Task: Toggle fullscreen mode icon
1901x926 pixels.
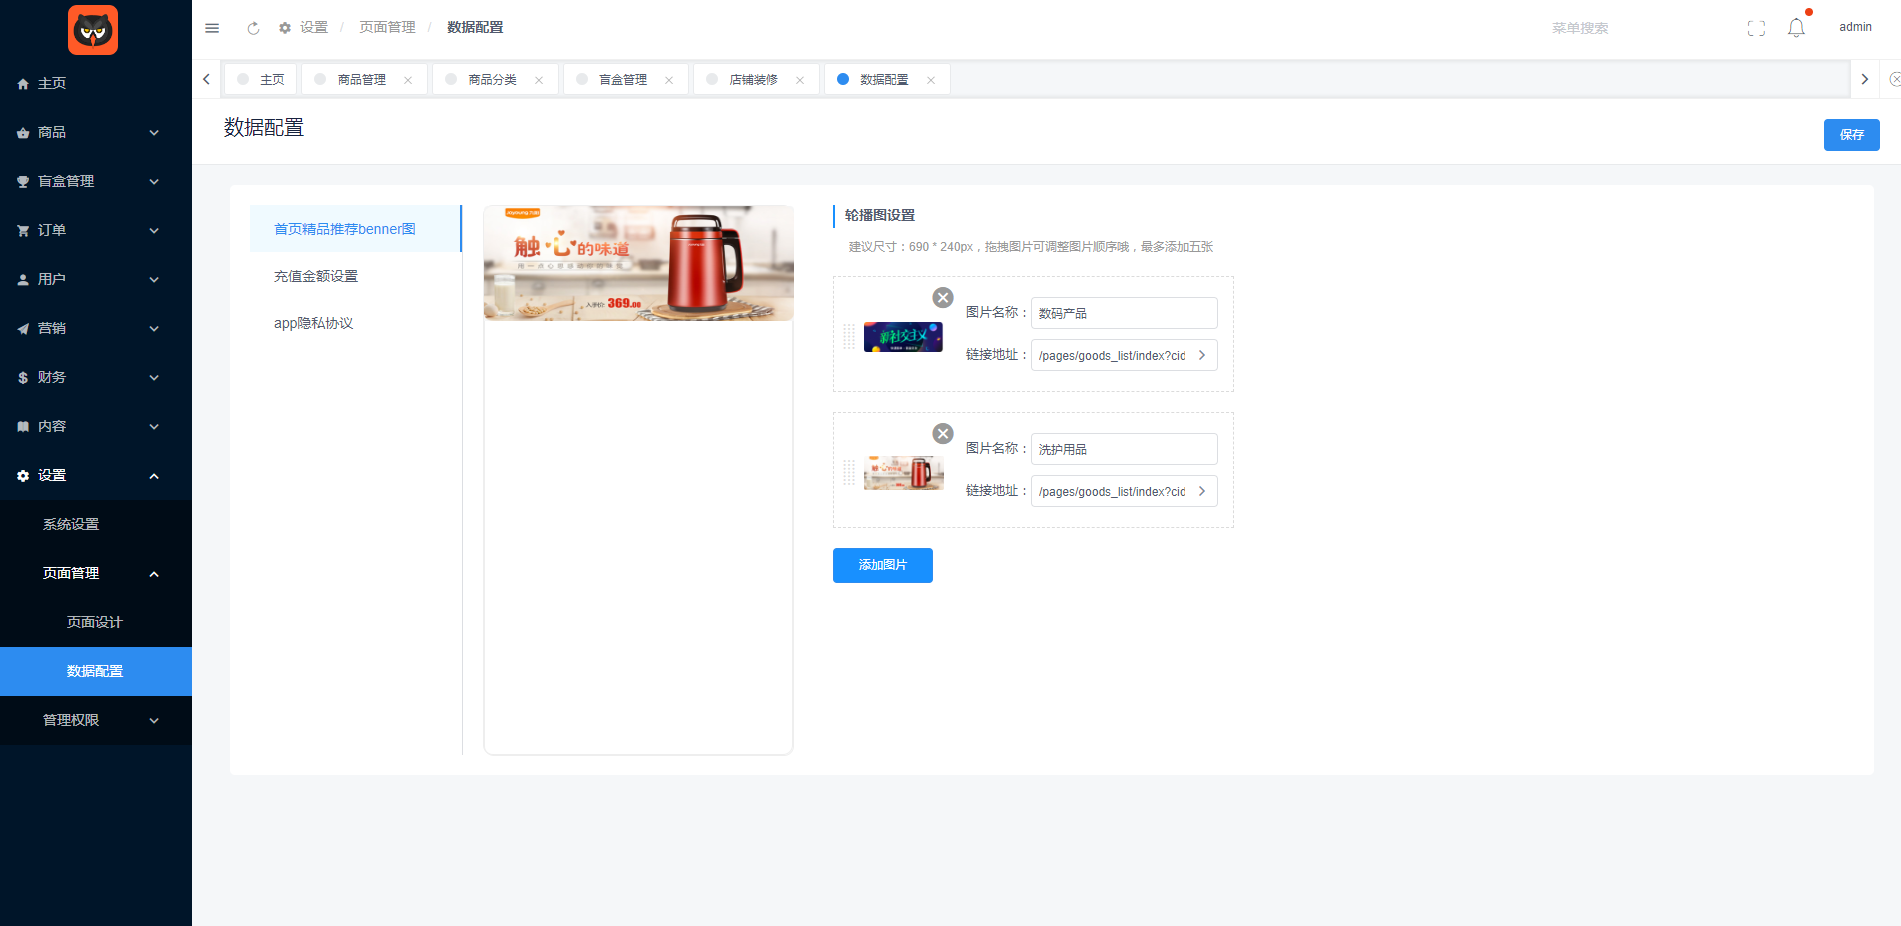Action: [x=1756, y=28]
